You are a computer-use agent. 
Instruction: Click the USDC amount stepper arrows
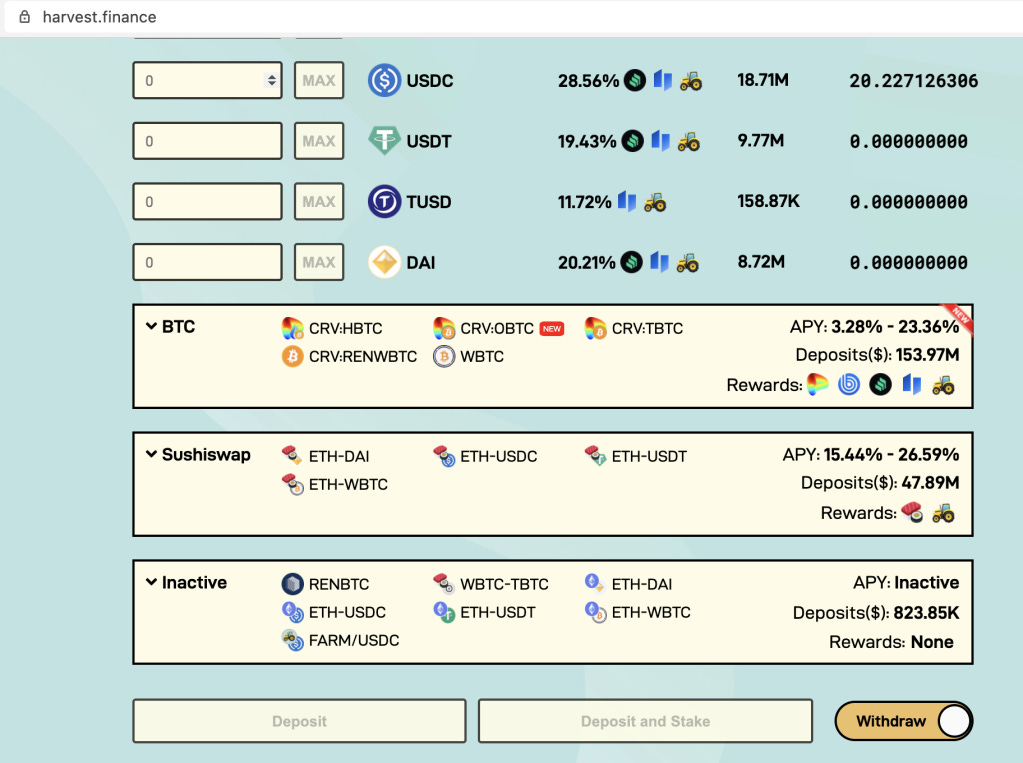tap(271, 80)
